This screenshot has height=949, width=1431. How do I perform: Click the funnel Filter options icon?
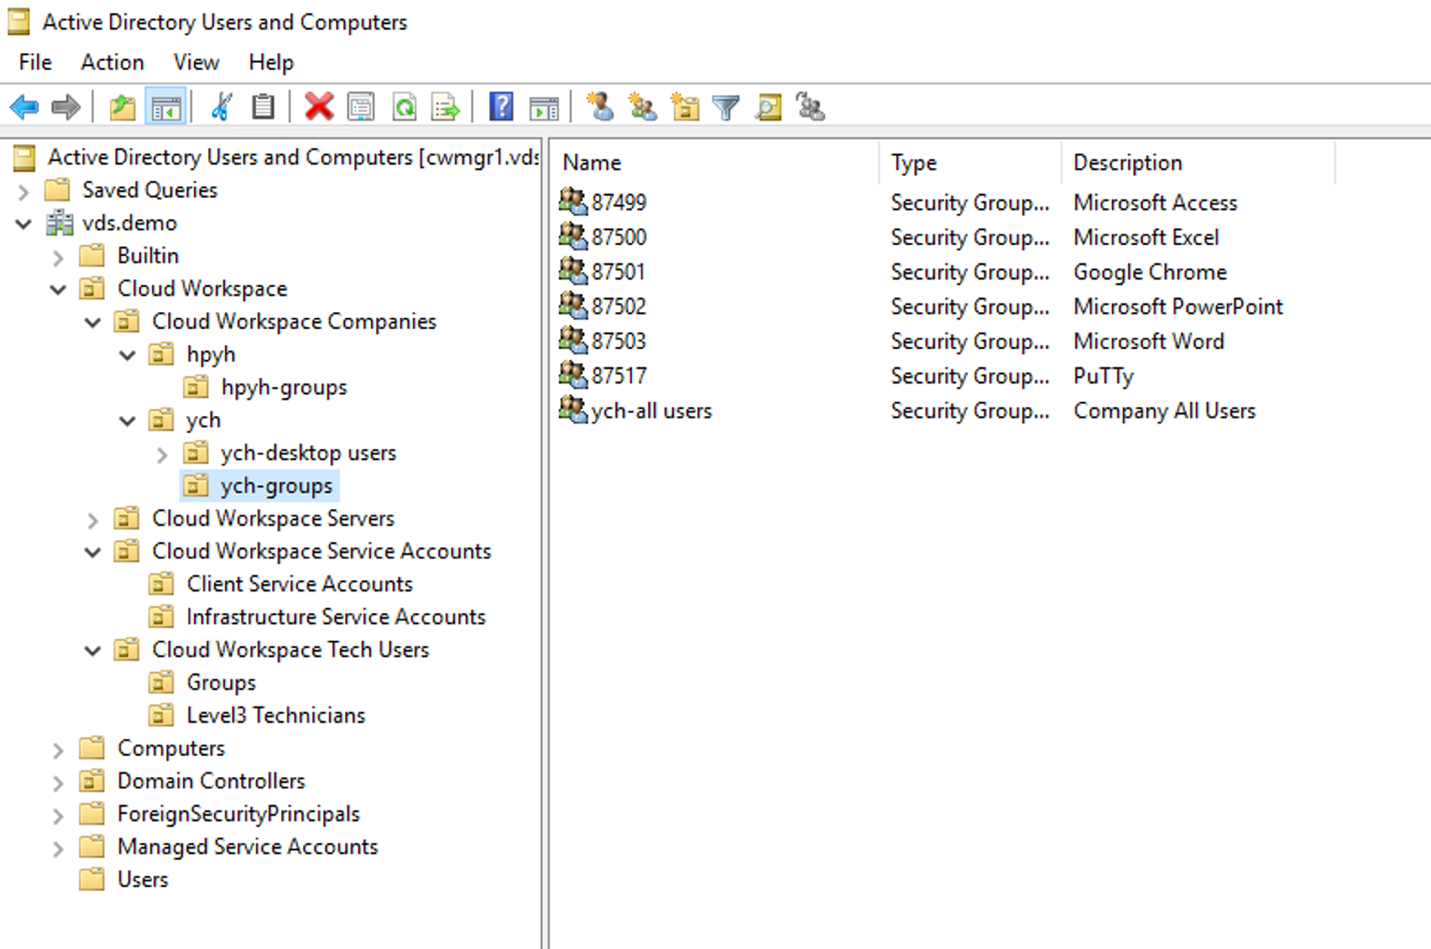coord(726,107)
